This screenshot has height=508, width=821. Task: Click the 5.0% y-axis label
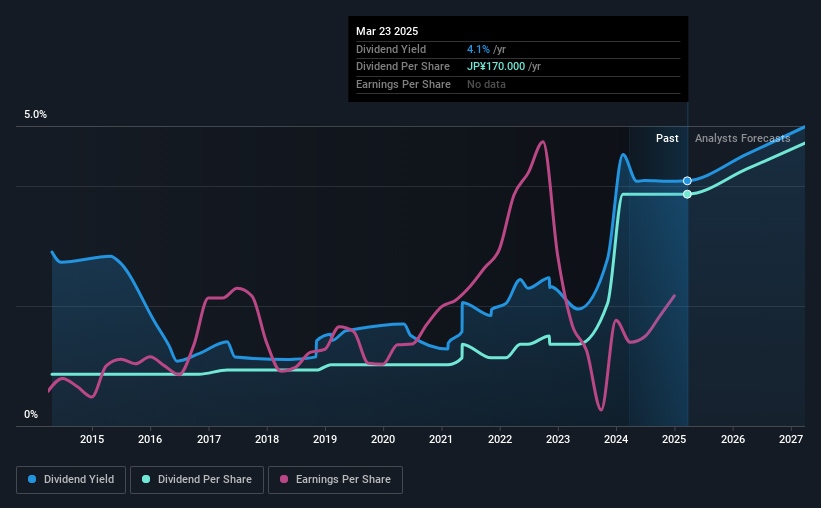point(35,115)
